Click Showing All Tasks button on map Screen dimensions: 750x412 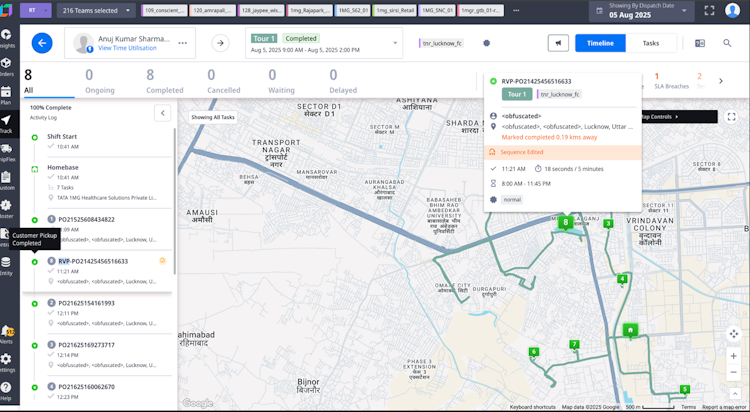pyautogui.click(x=213, y=117)
